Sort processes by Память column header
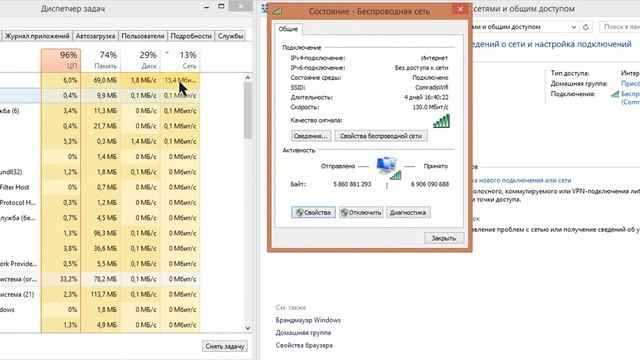This screenshot has height=360, width=640. click(101, 60)
